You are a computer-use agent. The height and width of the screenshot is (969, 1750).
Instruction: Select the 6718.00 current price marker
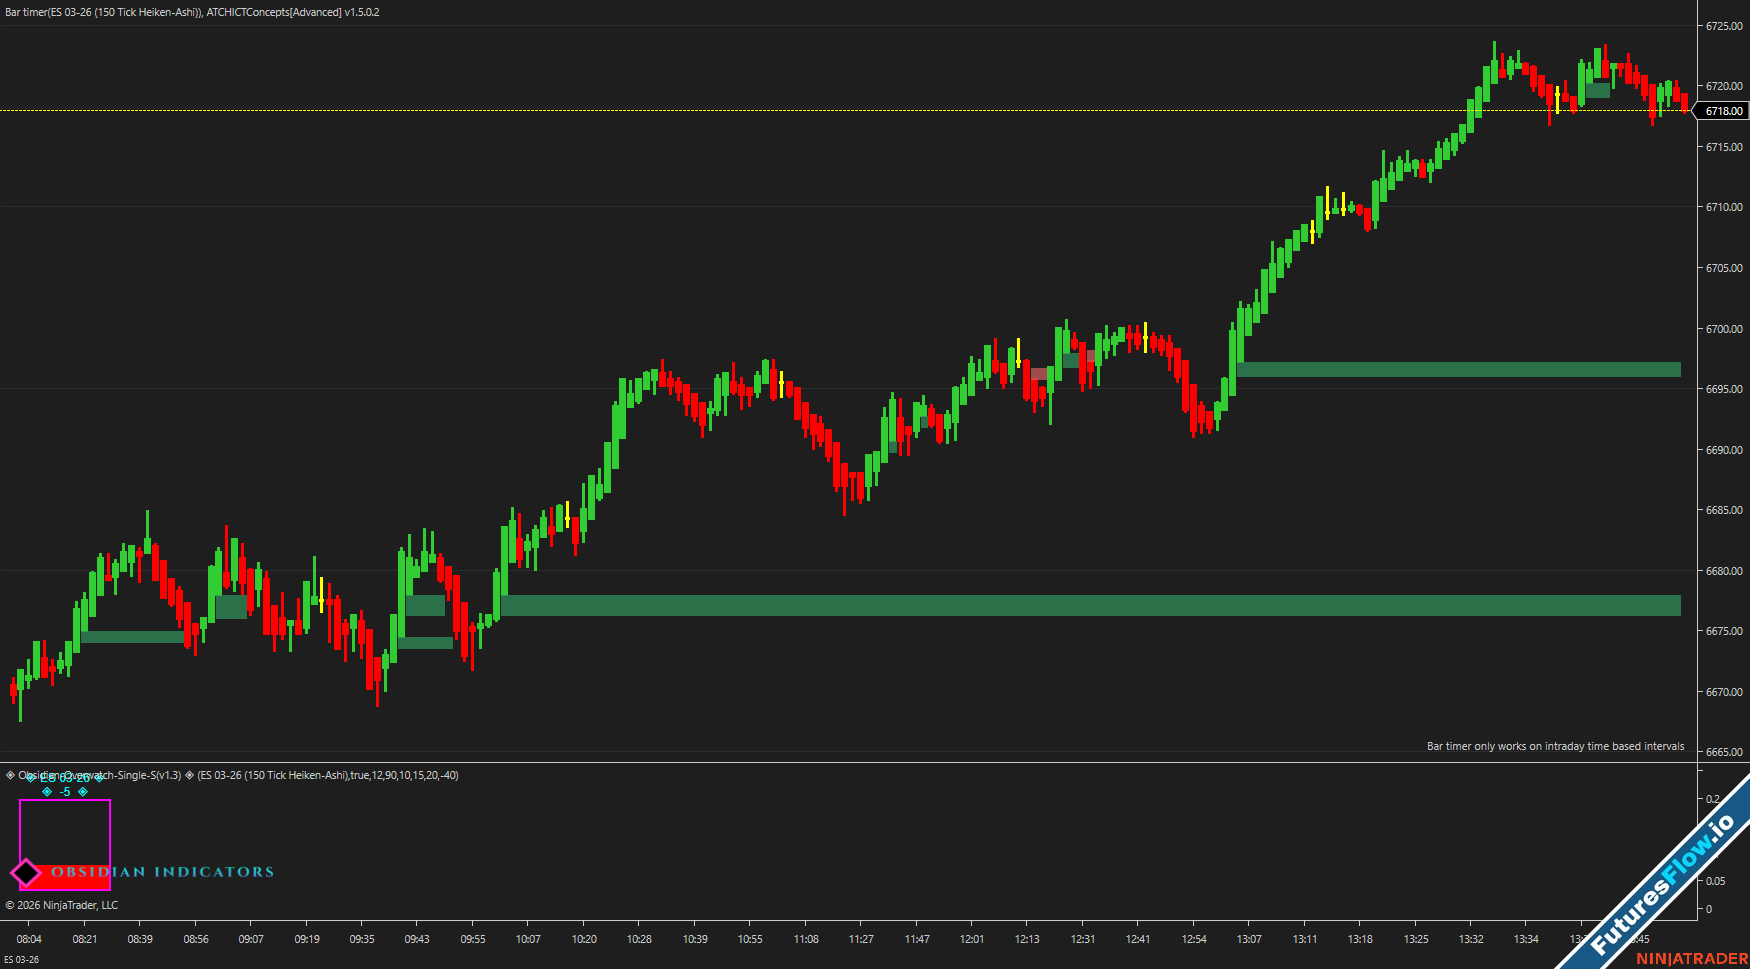point(1723,111)
